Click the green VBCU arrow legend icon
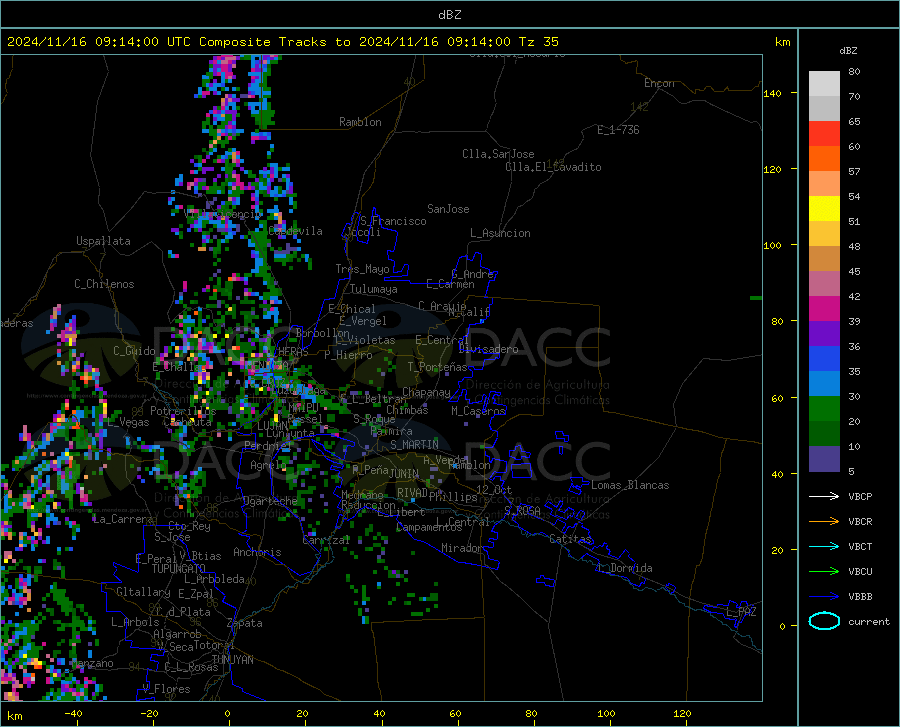Viewport: 900px width, 727px height. click(824, 571)
